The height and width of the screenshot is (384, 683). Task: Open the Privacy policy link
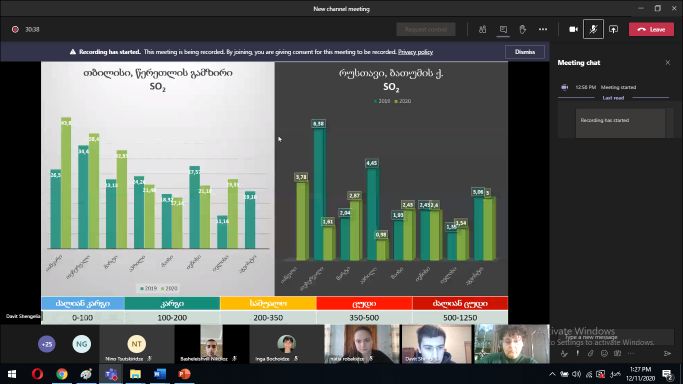[x=415, y=52]
